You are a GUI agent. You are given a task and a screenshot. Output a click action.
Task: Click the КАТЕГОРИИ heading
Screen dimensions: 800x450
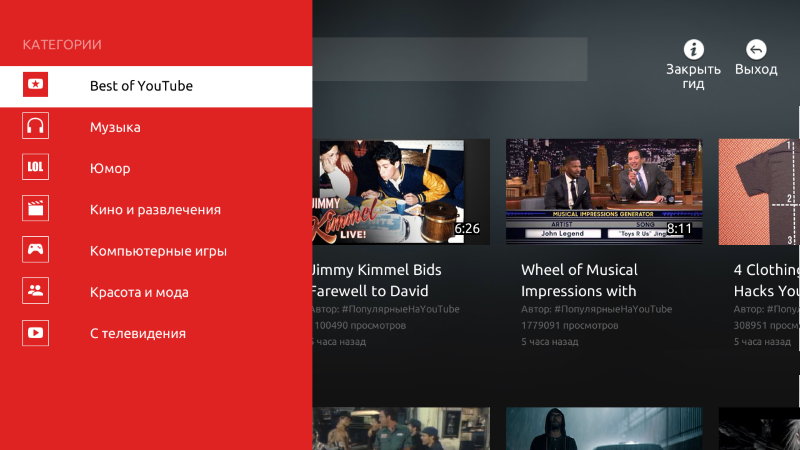(62, 44)
